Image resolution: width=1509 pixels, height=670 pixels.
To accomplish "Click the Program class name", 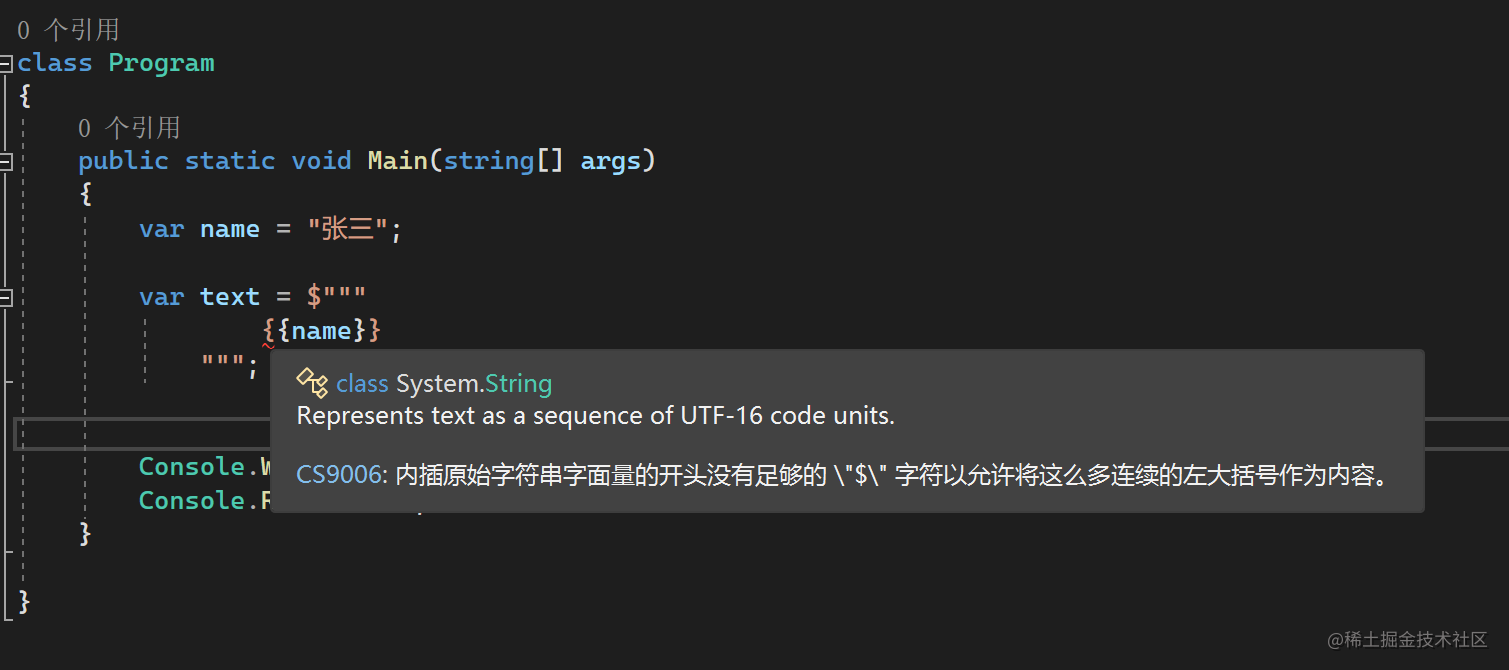I will click(161, 63).
